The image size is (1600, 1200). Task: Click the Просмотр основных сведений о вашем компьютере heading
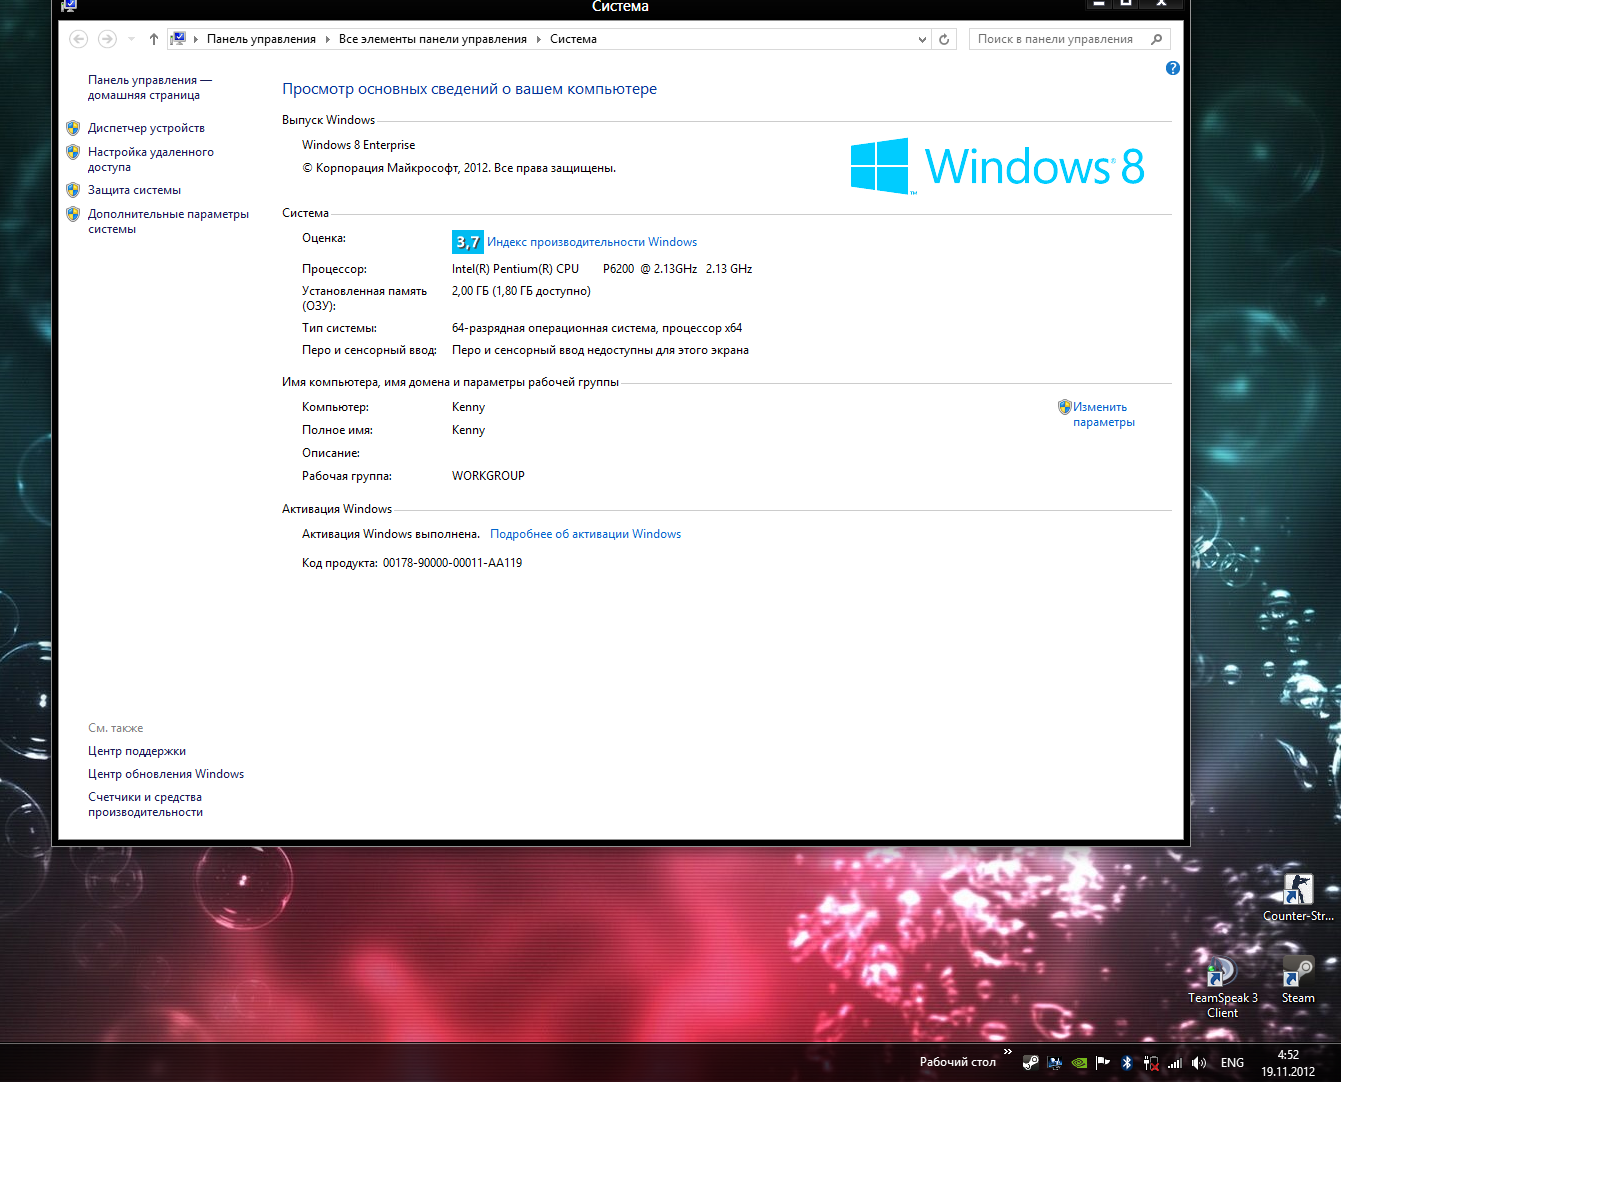[469, 89]
